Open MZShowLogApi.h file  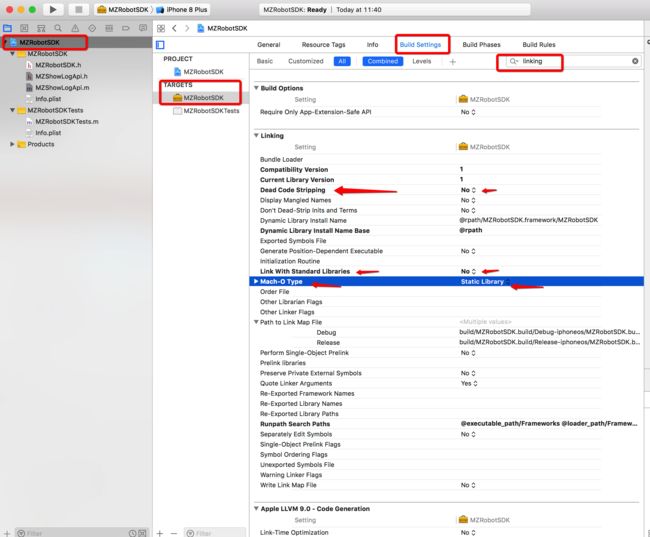pyautogui.click(x=61, y=76)
